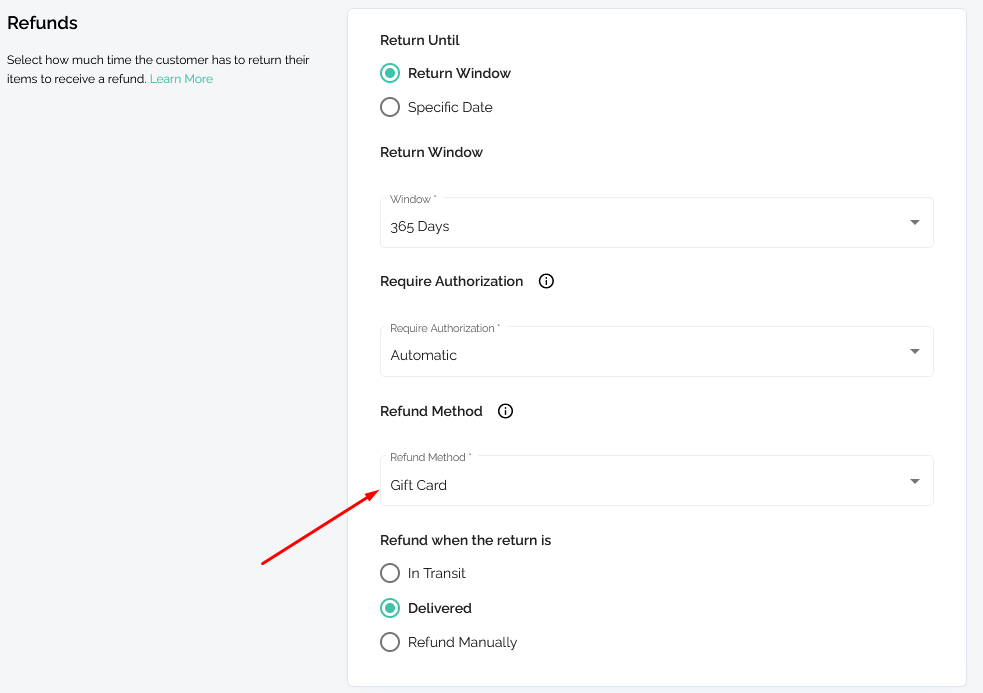Open the 365 Days window dropdown
The image size is (983, 693).
pyautogui.click(x=656, y=223)
